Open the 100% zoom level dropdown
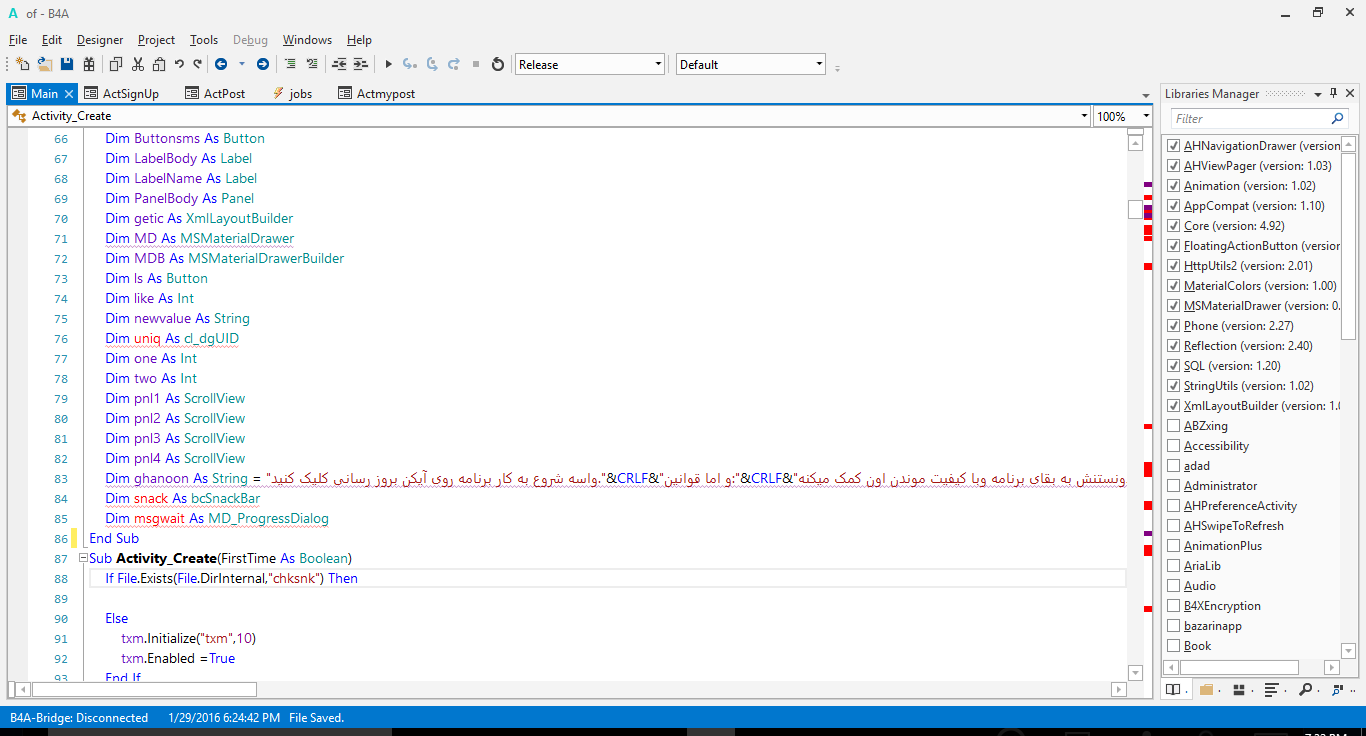This screenshot has height=736, width=1366. [1146, 116]
